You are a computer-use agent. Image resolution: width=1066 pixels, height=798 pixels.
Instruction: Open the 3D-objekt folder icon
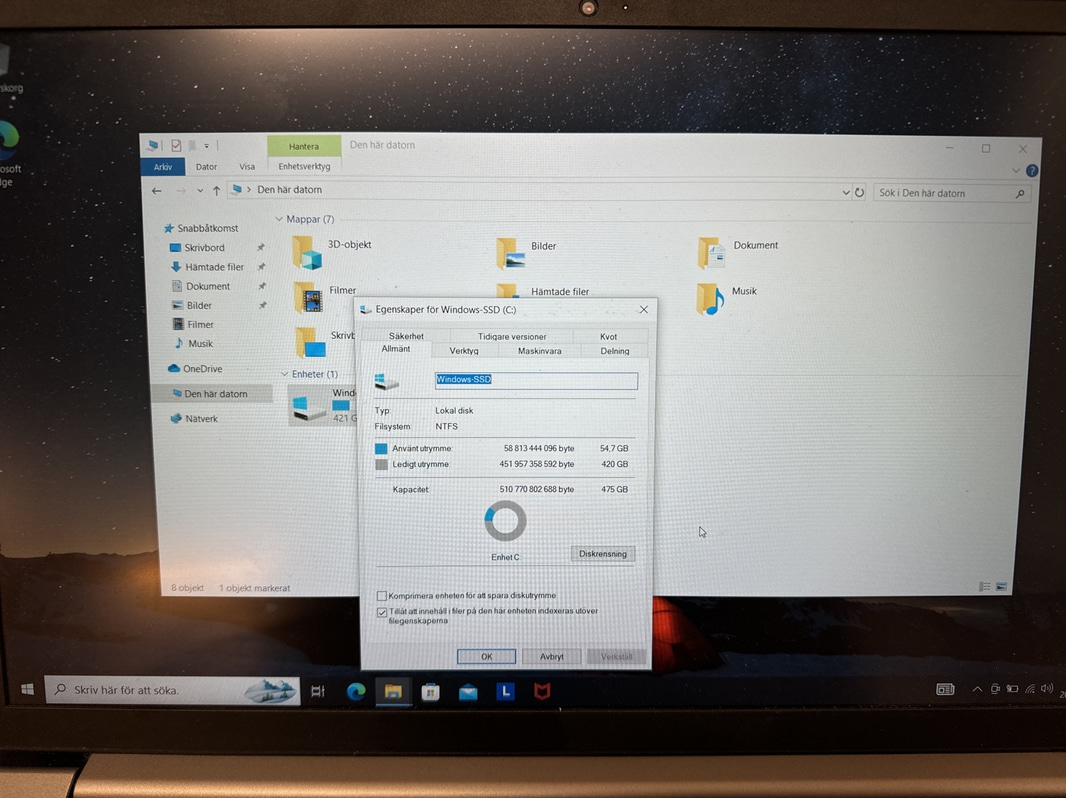[x=307, y=253]
